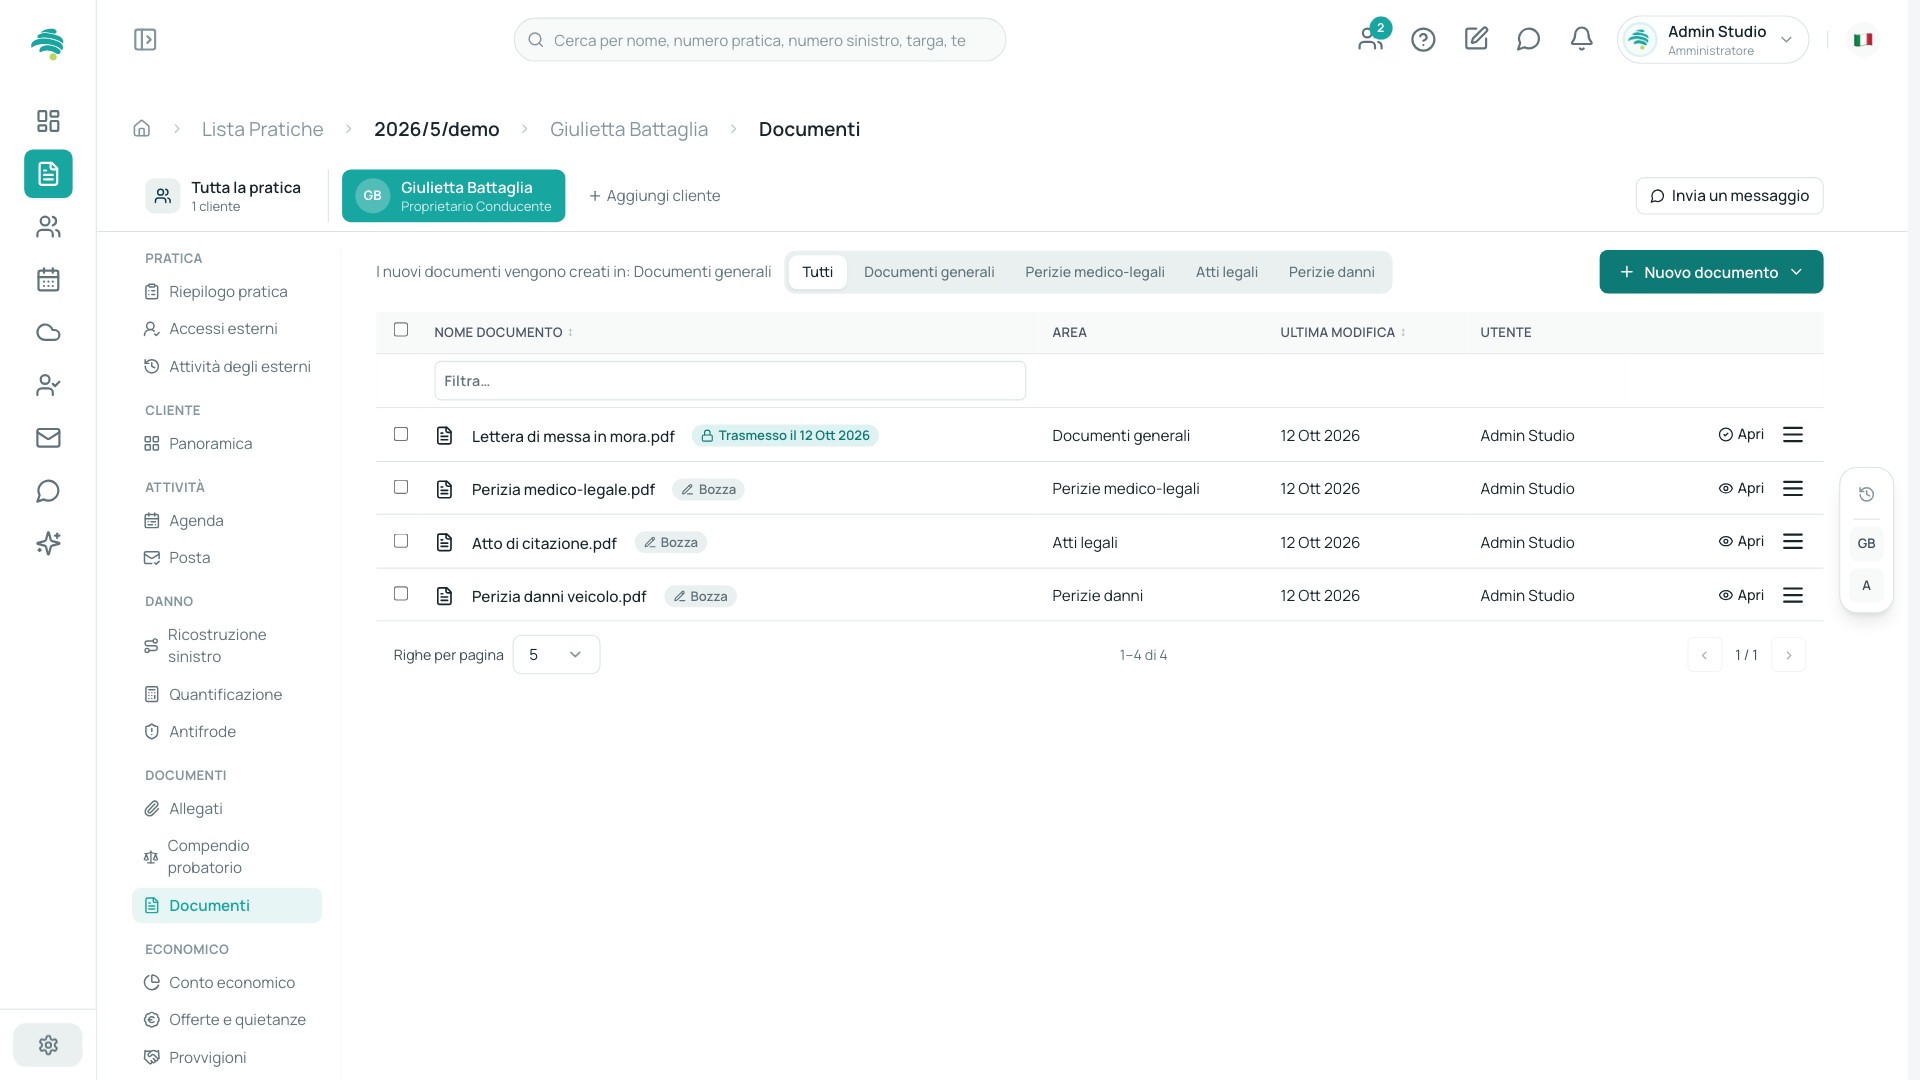The image size is (1920, 1080).
Task: Select the Perizie medico-legali tab
Action: pyautogui.click(x=1095, y=272)
